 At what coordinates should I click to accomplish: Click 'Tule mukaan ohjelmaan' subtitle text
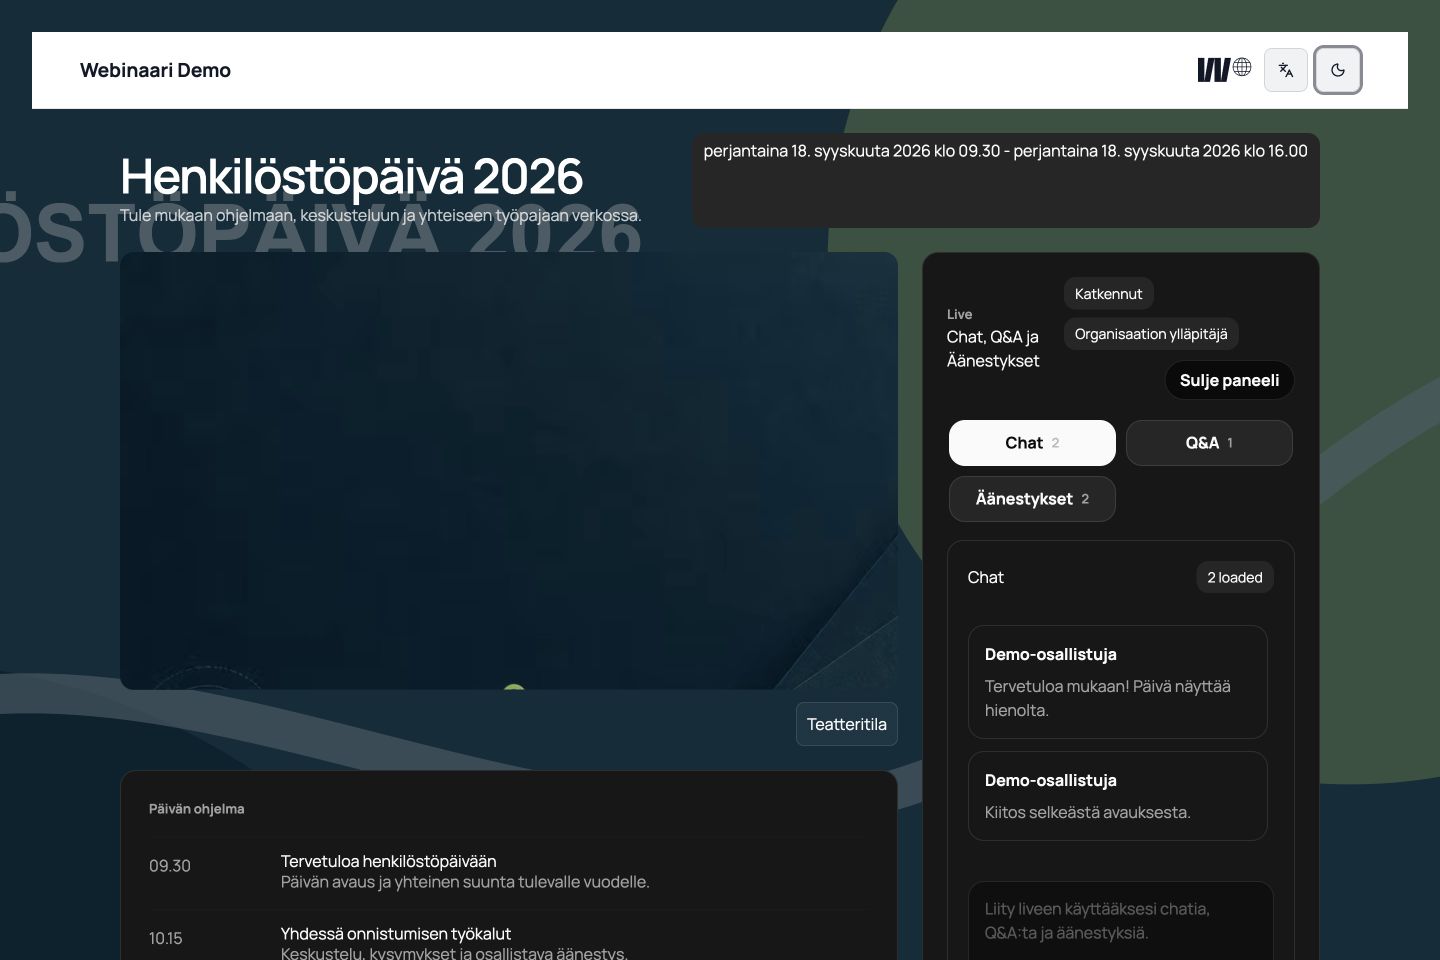pyautogui.click(x=380, y=215)
